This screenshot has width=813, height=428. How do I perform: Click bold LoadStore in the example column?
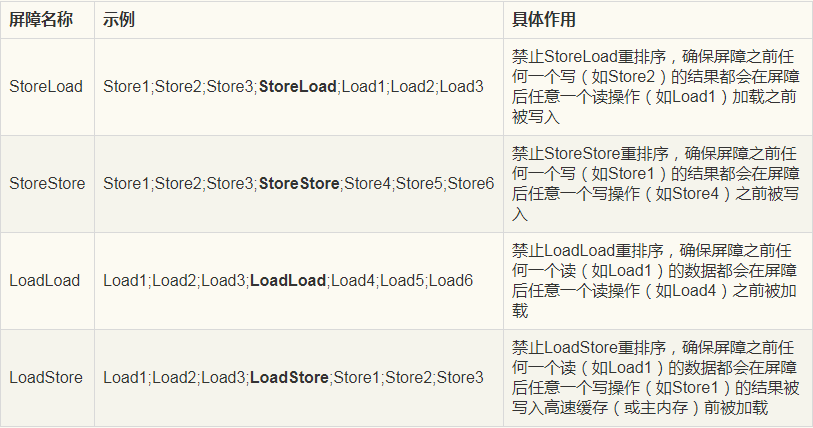click(x=289, y=377)
